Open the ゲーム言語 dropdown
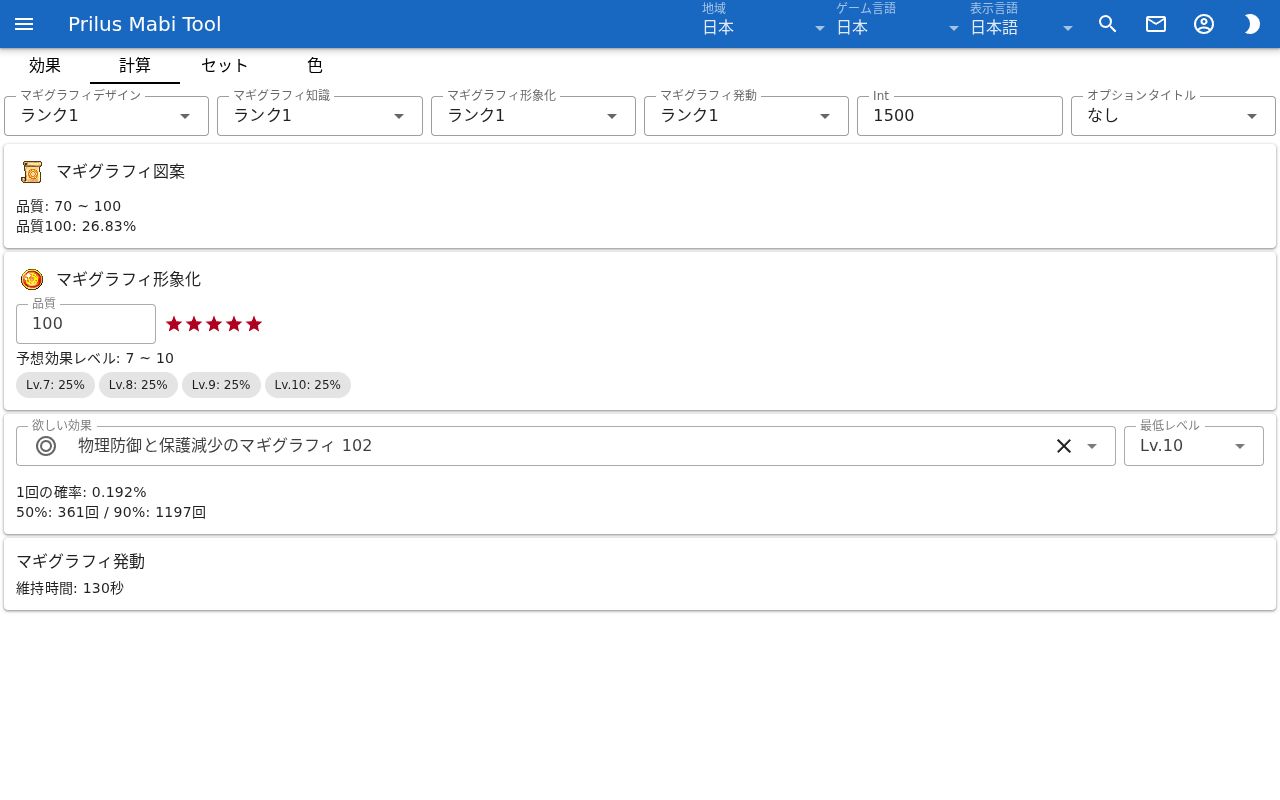This screenshot has height=800, width=1280. (898, 24)
